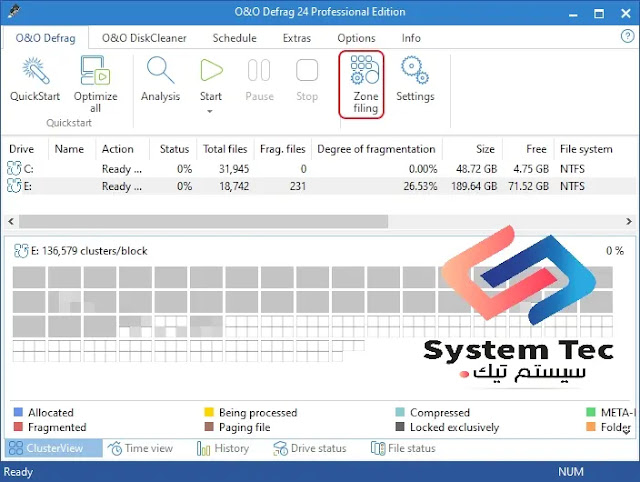Screen dimensions: 640x482
Task: Click the 189.64 GB size cell
Action: click(474, 186)
